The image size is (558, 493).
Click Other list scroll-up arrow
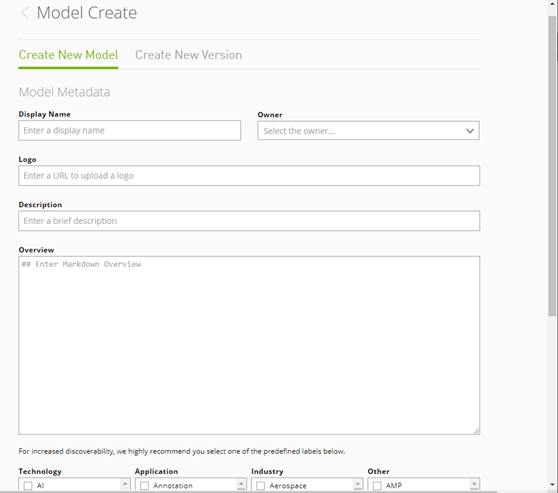pyautogui.click(x=474, y=484)
